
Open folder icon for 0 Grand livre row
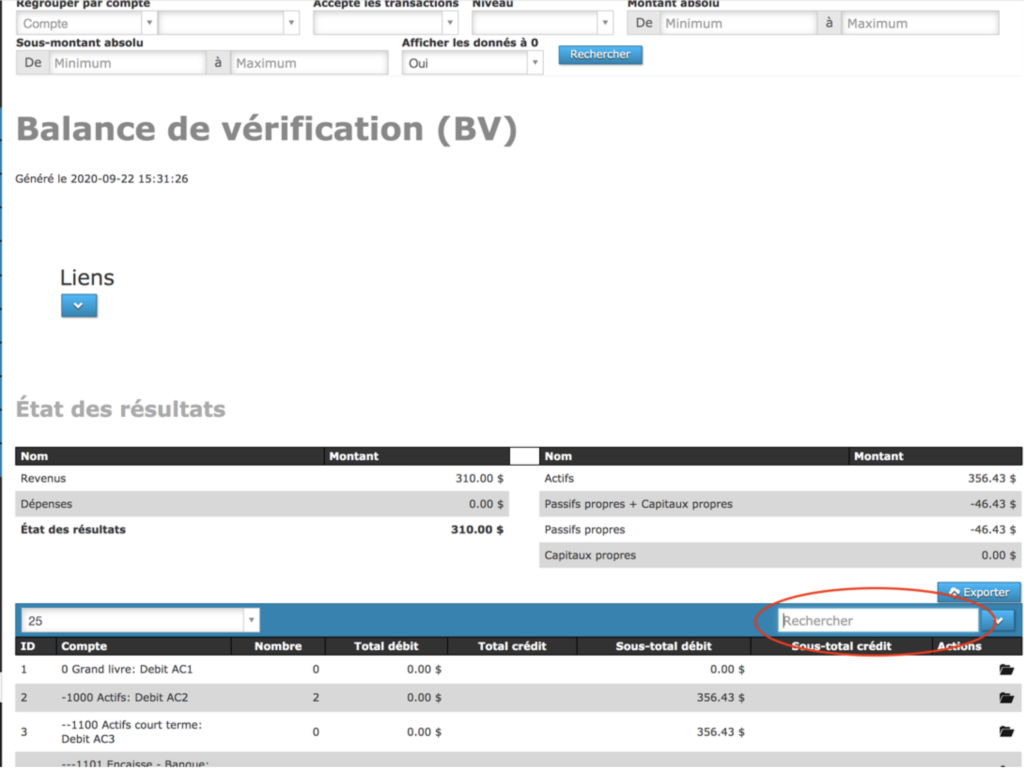[x=1005, y=669]
